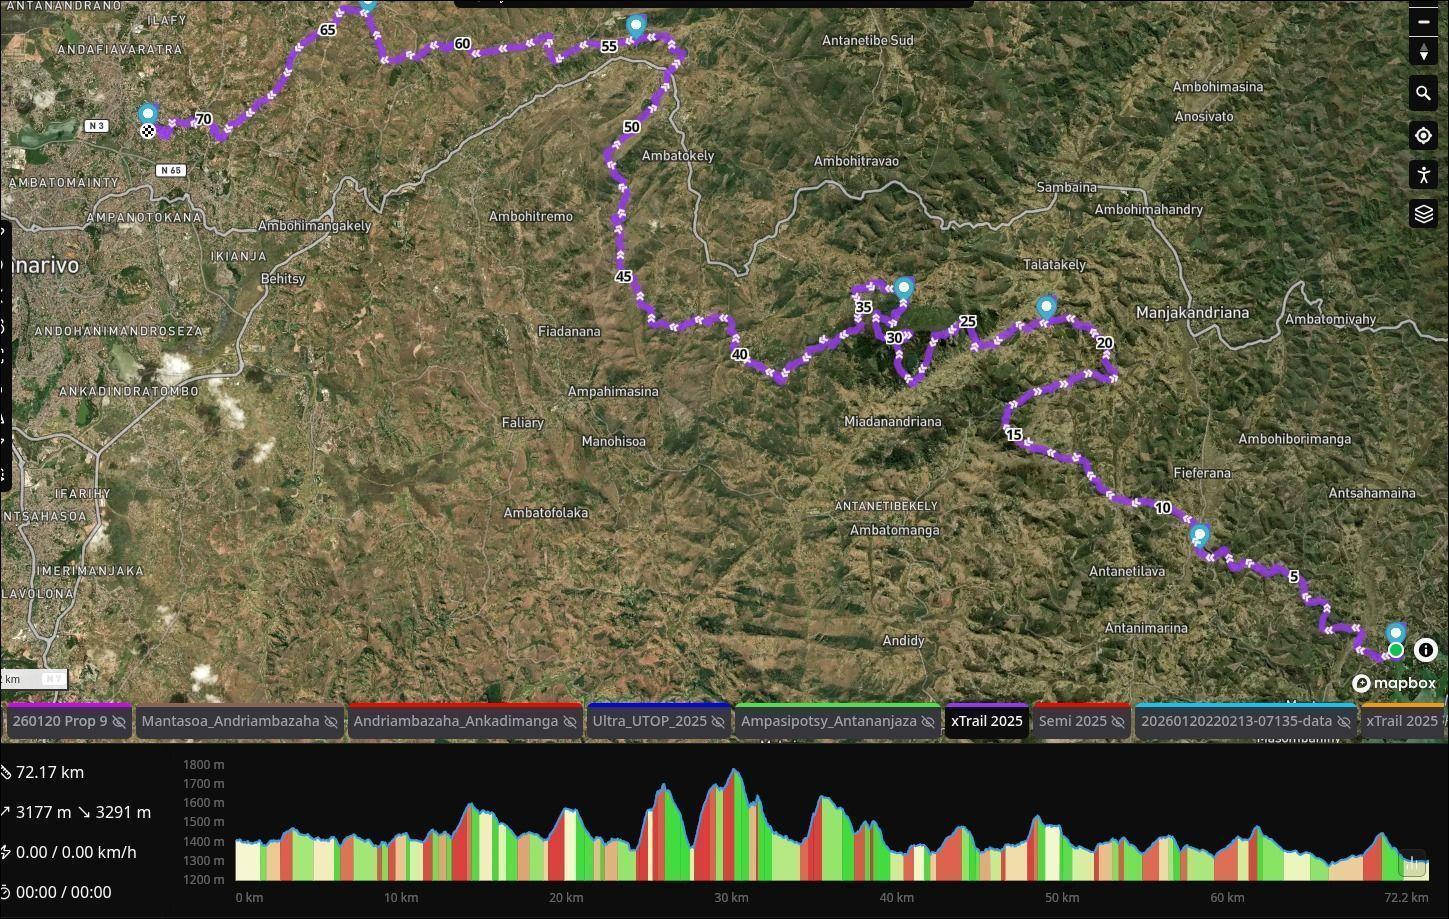Show the hidden Ultra_UTOP_2025 track
This screenshot has width=1449, height=919.
click(x=718, y=722)
